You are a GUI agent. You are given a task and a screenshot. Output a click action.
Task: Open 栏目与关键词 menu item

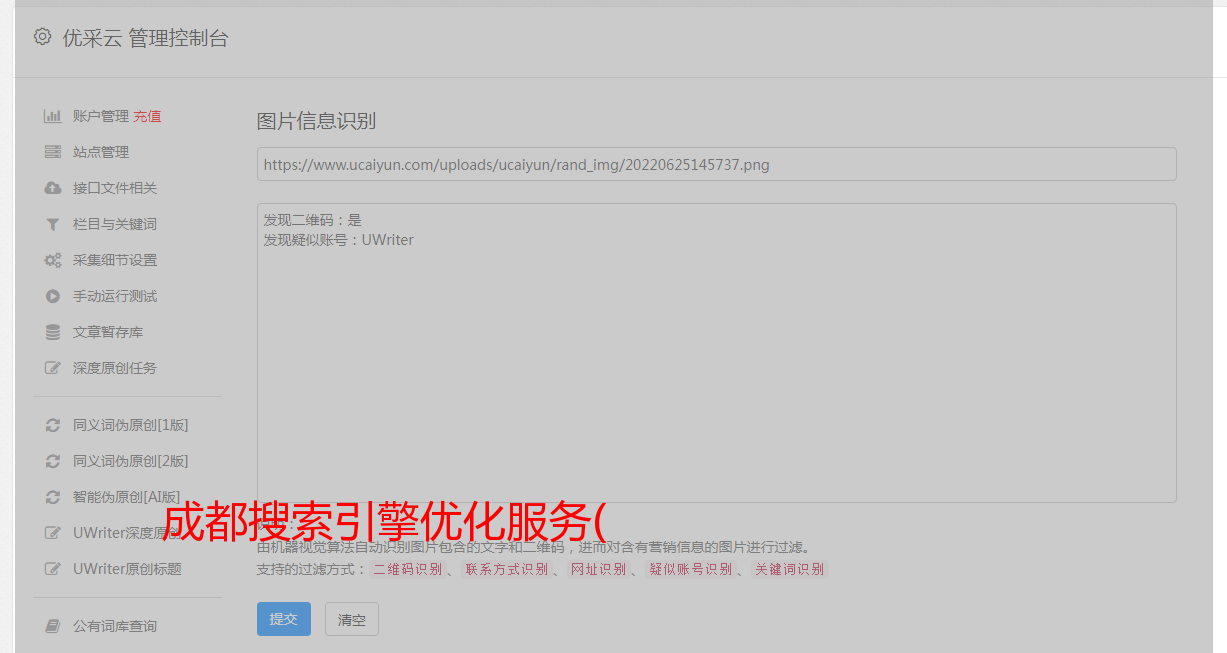(x=115, y=224)
